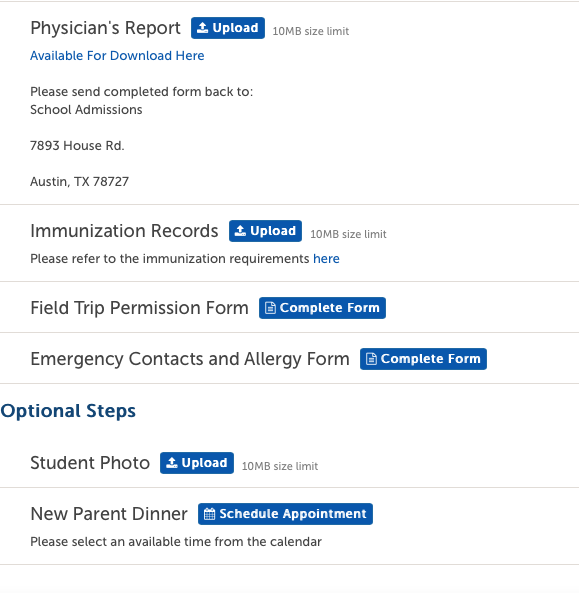The width and height of the screenshot is (579, 594).
Task: Click the document icon for Emergency Contacts form
Action: pyautogui.click(x=371, y=359)
